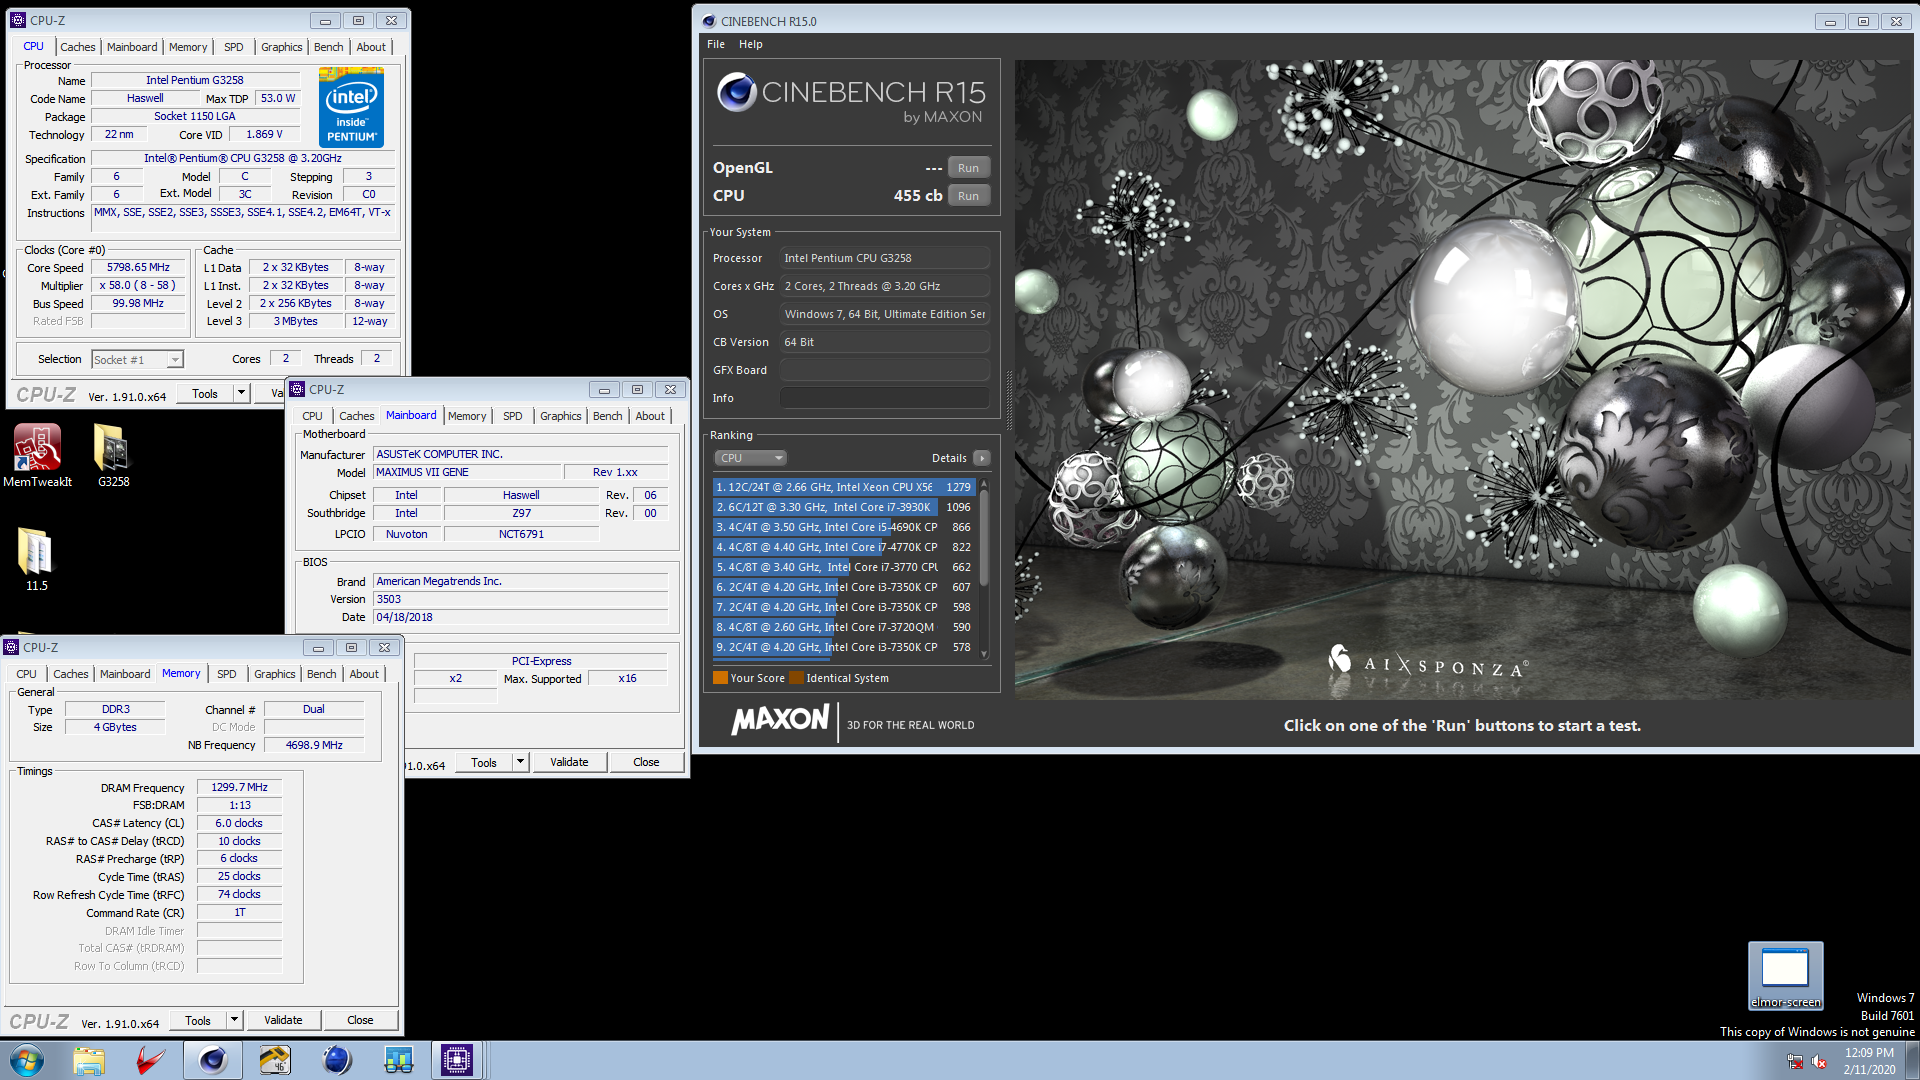Select SPD tab in Mainboard CPU-Z window

(513, 416)
